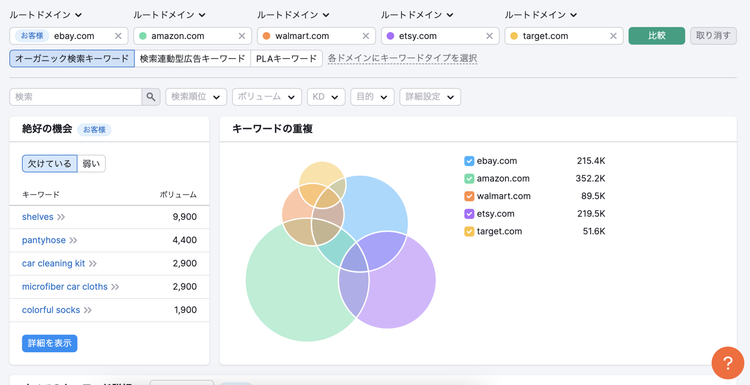Uncheck amazon.com in overlap legend
750x385 pixels.
pos(469,179)
